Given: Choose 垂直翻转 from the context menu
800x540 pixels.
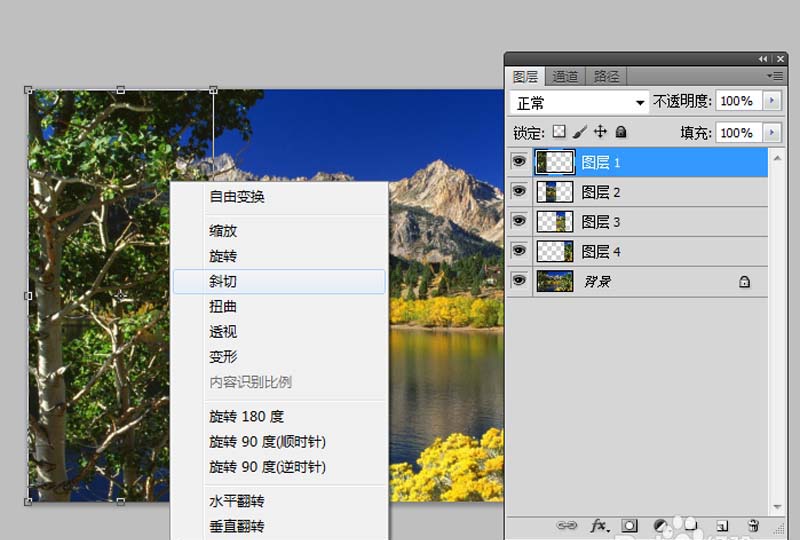Looking at the screenshot, I should pos(279,526).
